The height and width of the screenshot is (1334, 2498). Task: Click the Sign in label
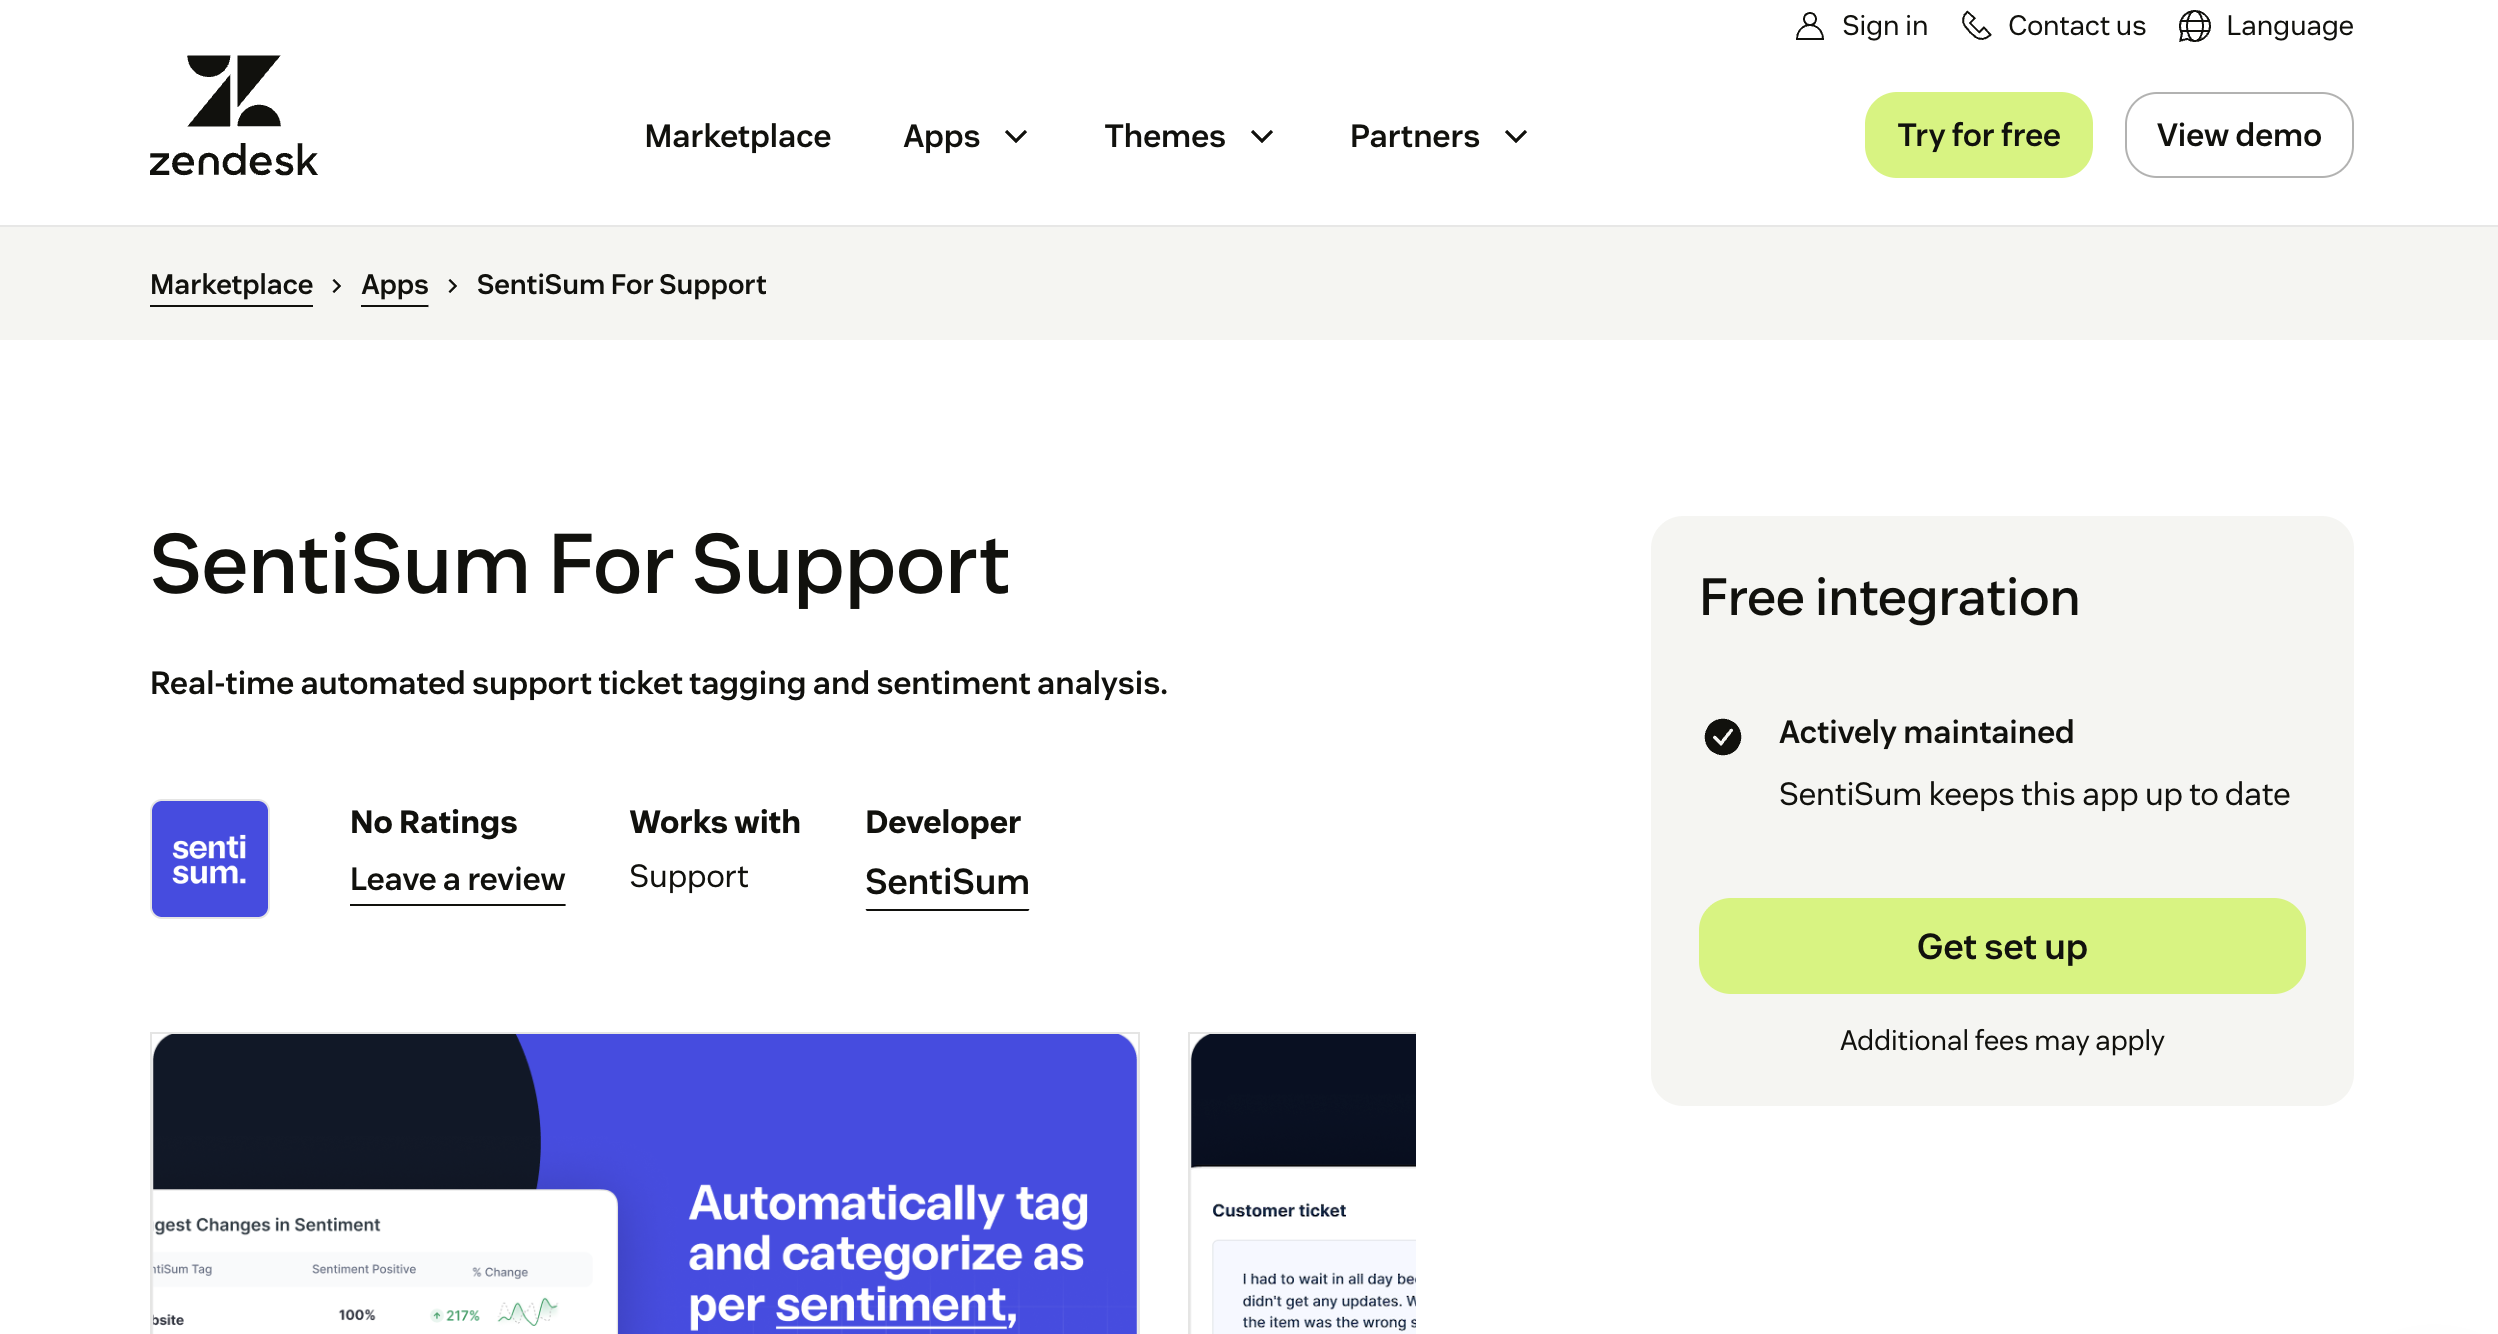point(1885,25)
